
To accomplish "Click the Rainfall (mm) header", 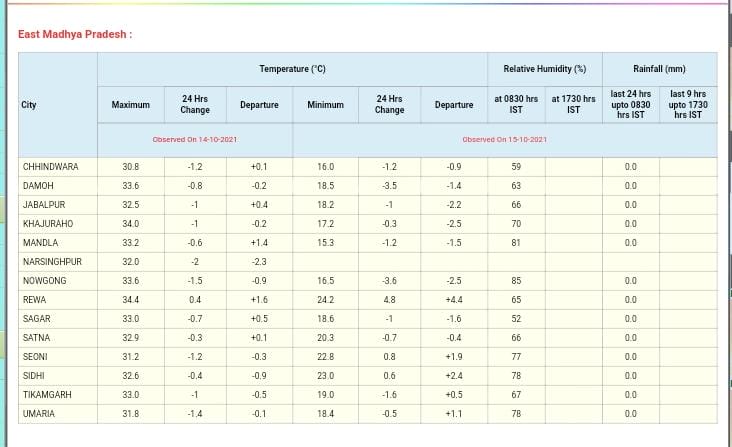I will click(x=659, y=69).
